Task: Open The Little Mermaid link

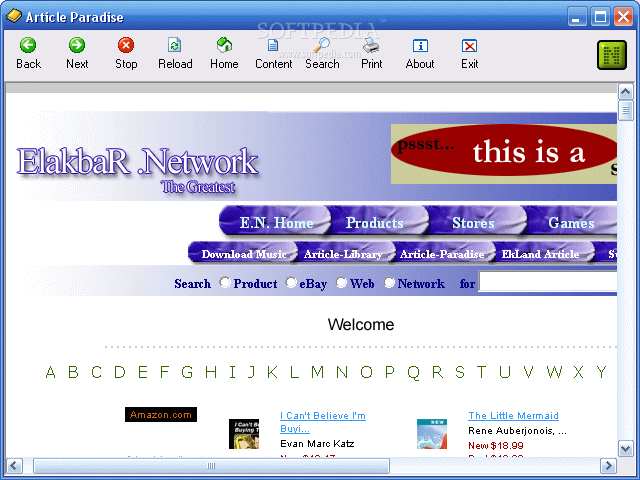Action: point(513,416)
